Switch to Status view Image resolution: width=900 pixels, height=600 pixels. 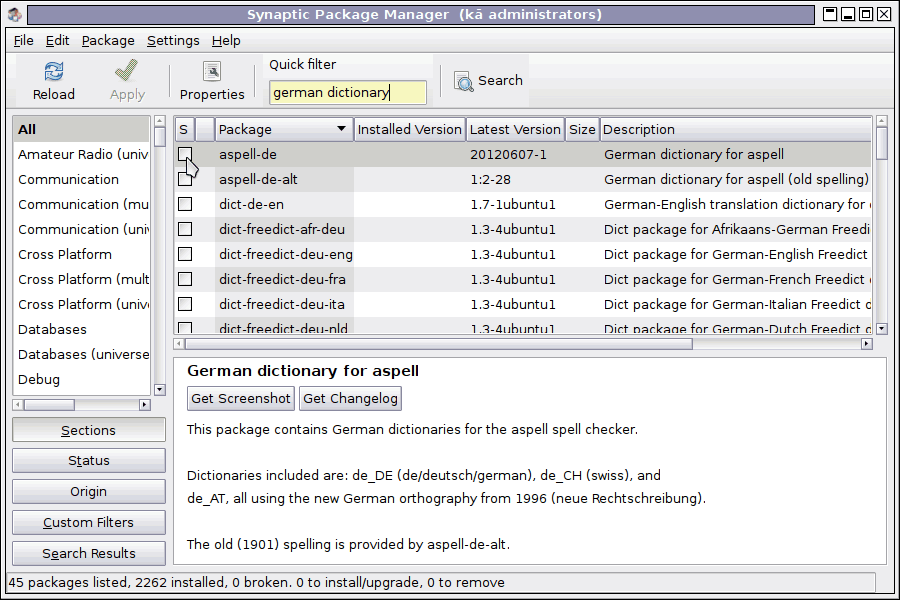point(88,460)
